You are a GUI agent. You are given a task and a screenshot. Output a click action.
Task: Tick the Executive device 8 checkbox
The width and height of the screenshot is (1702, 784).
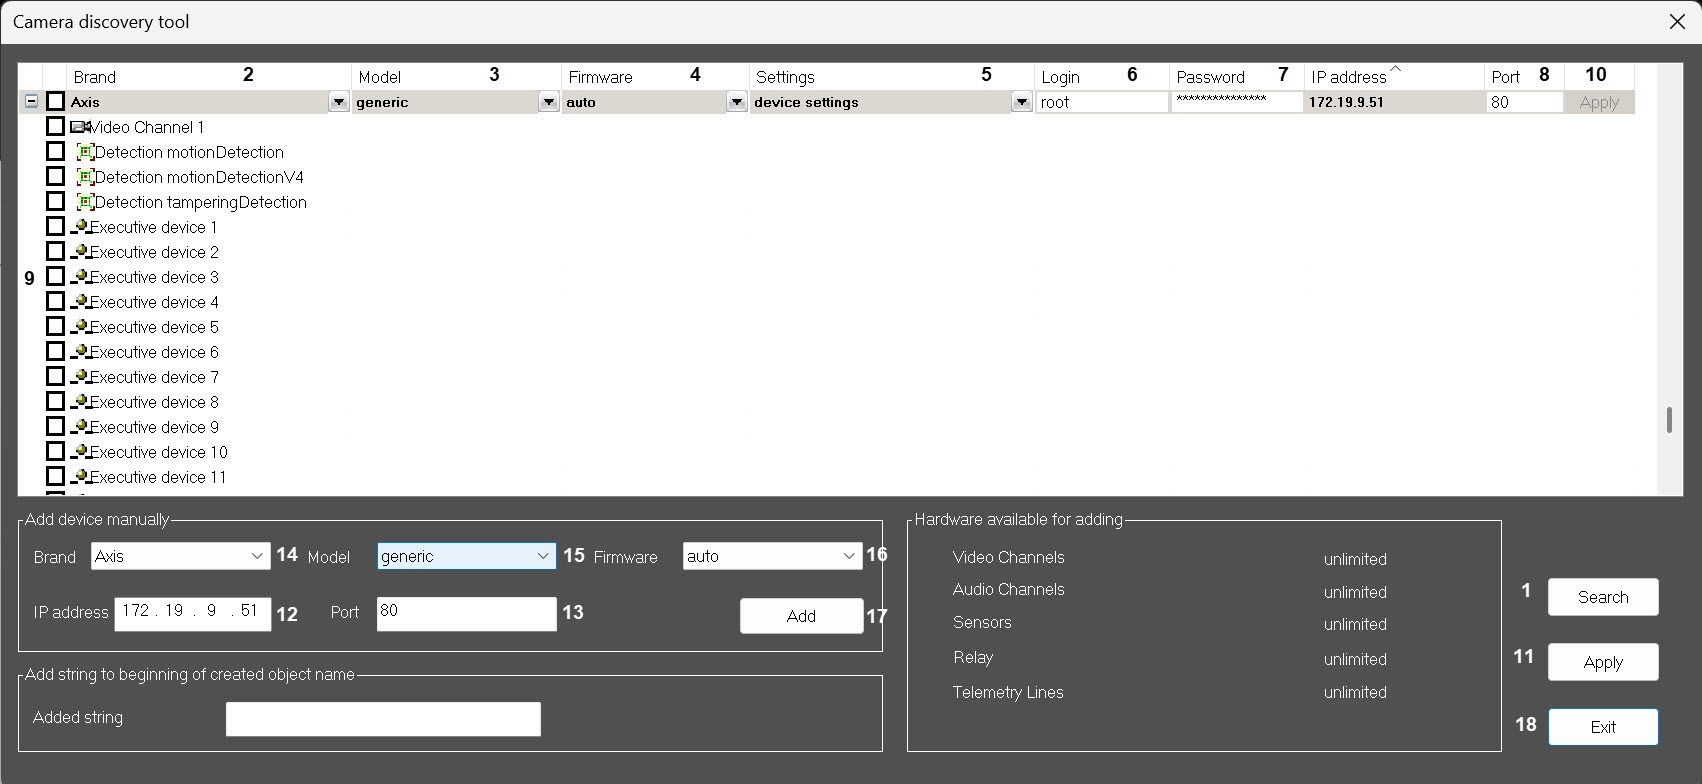point(56,402)
